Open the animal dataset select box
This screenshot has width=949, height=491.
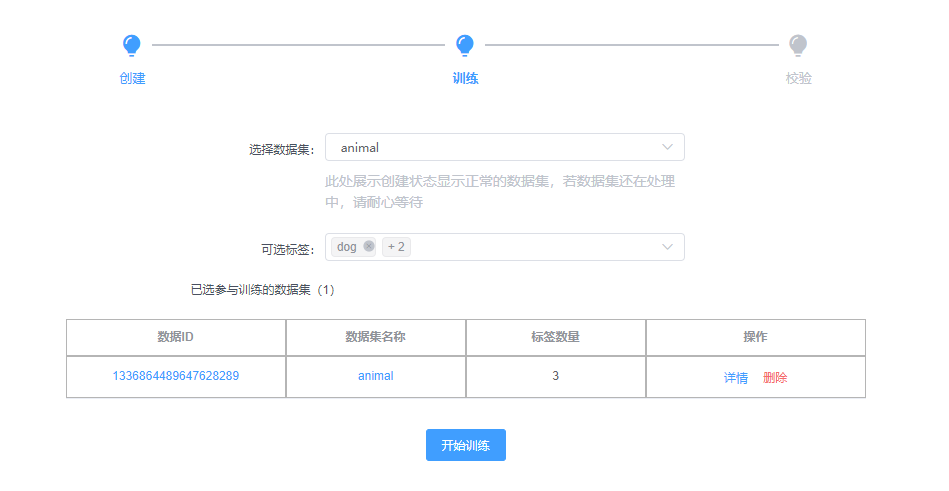505,147
